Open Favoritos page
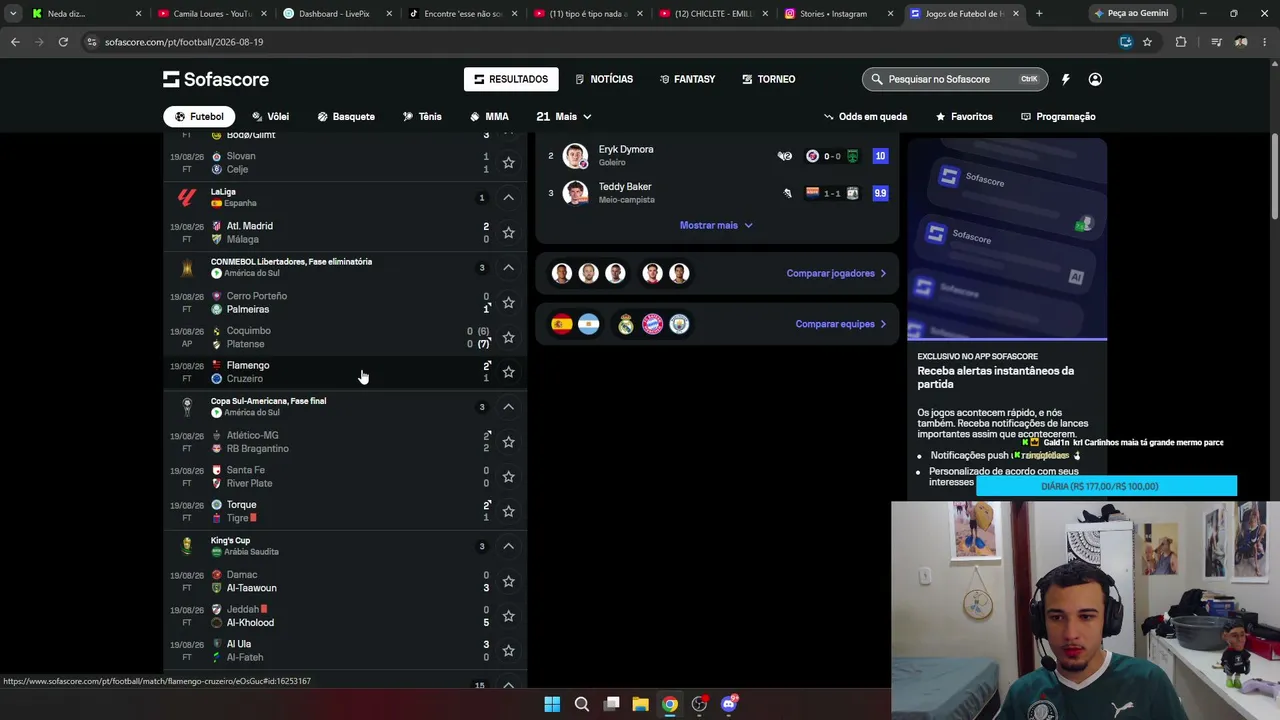 964,117
